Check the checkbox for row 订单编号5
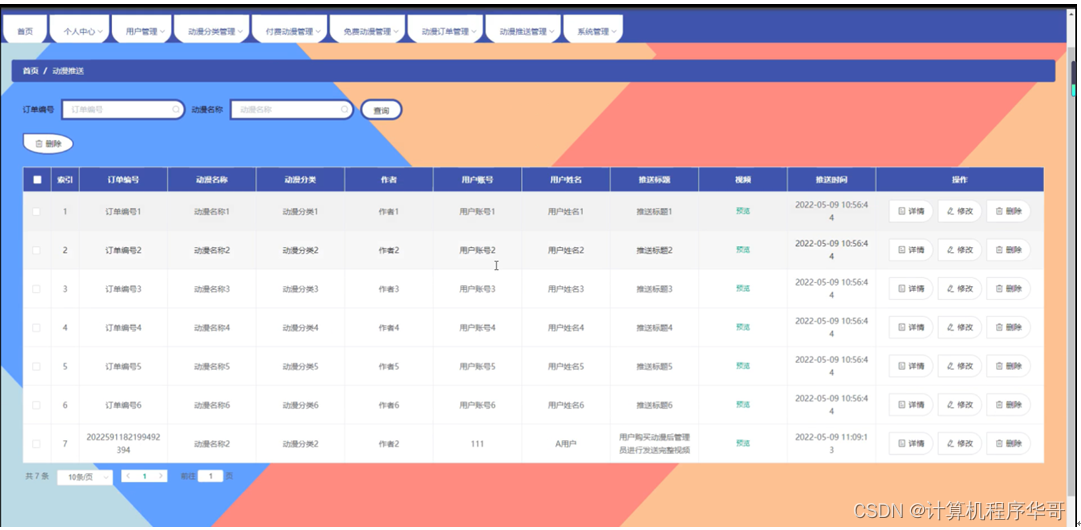This screenshot has height=530, width=1081. coord(37,366)
